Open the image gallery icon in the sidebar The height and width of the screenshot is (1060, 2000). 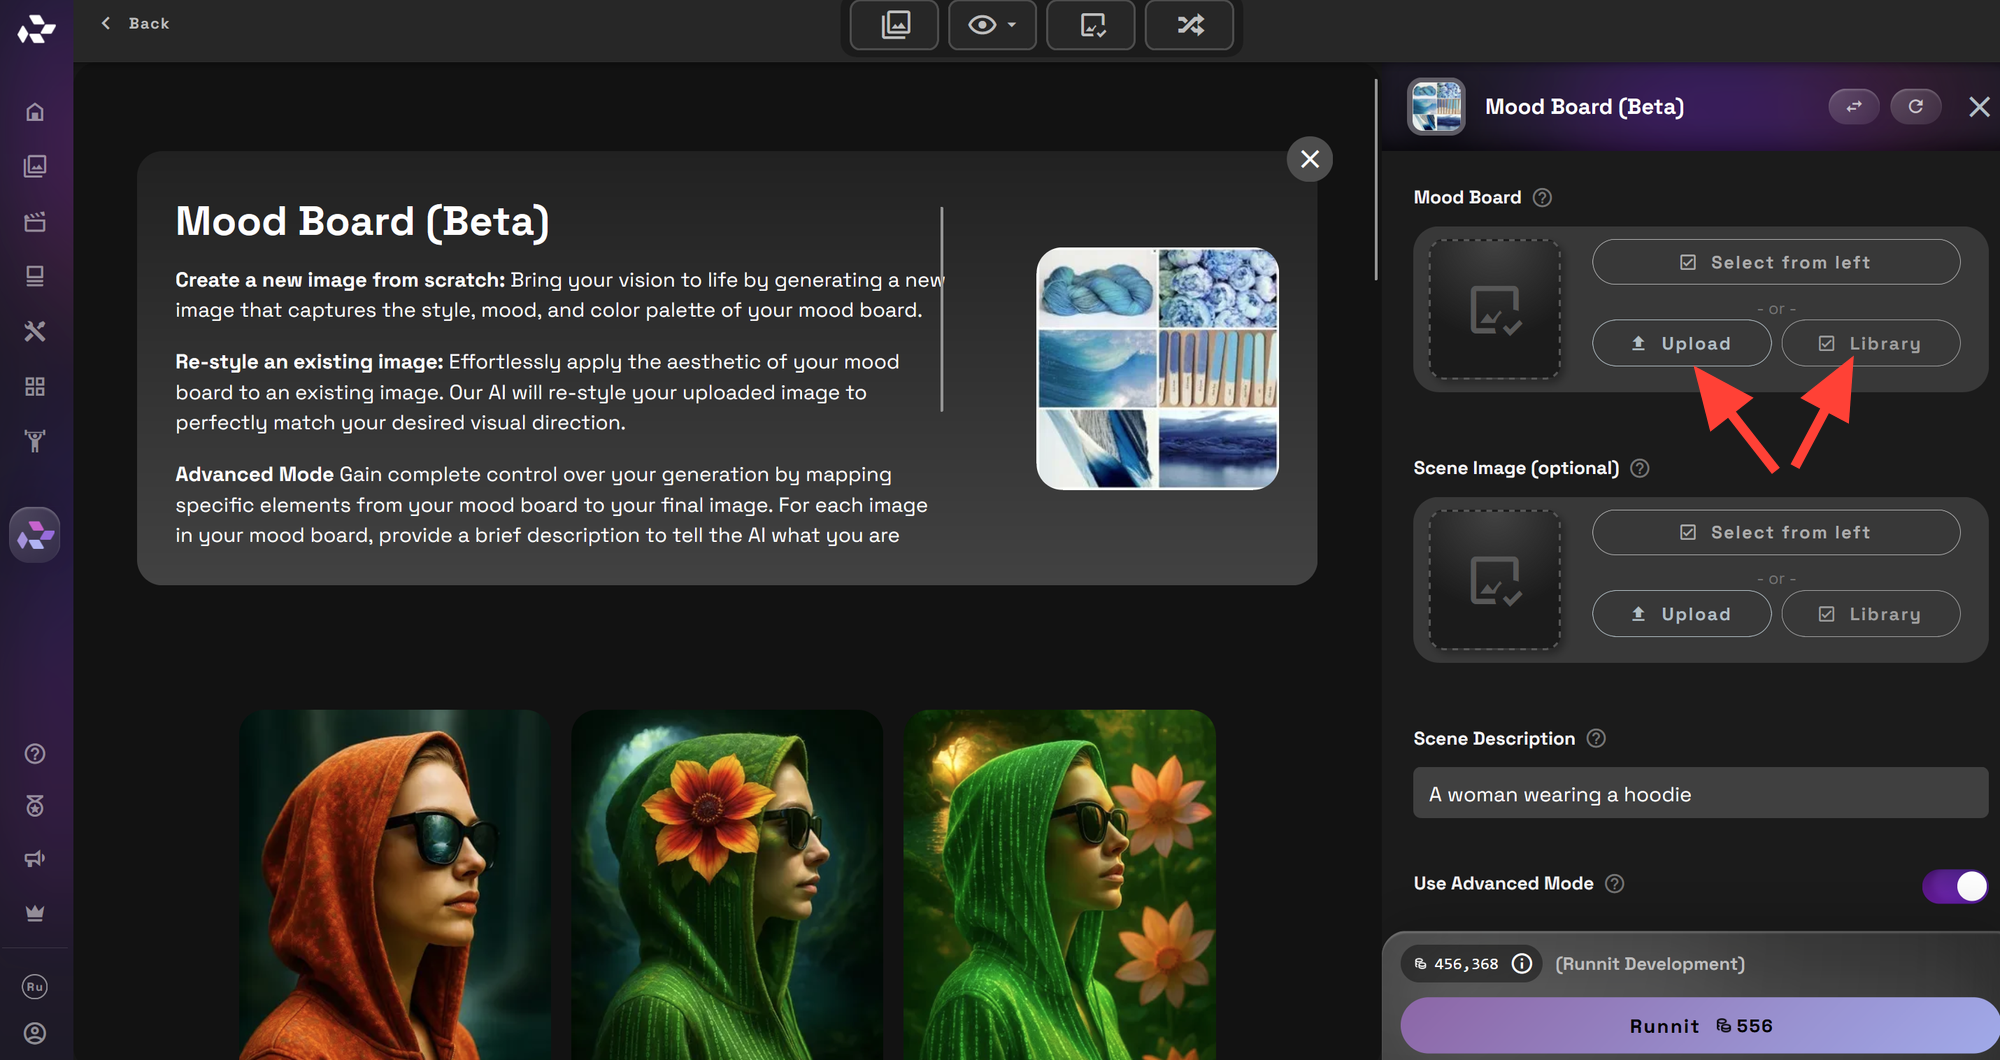pyautogui.click(x=35, y=166)
